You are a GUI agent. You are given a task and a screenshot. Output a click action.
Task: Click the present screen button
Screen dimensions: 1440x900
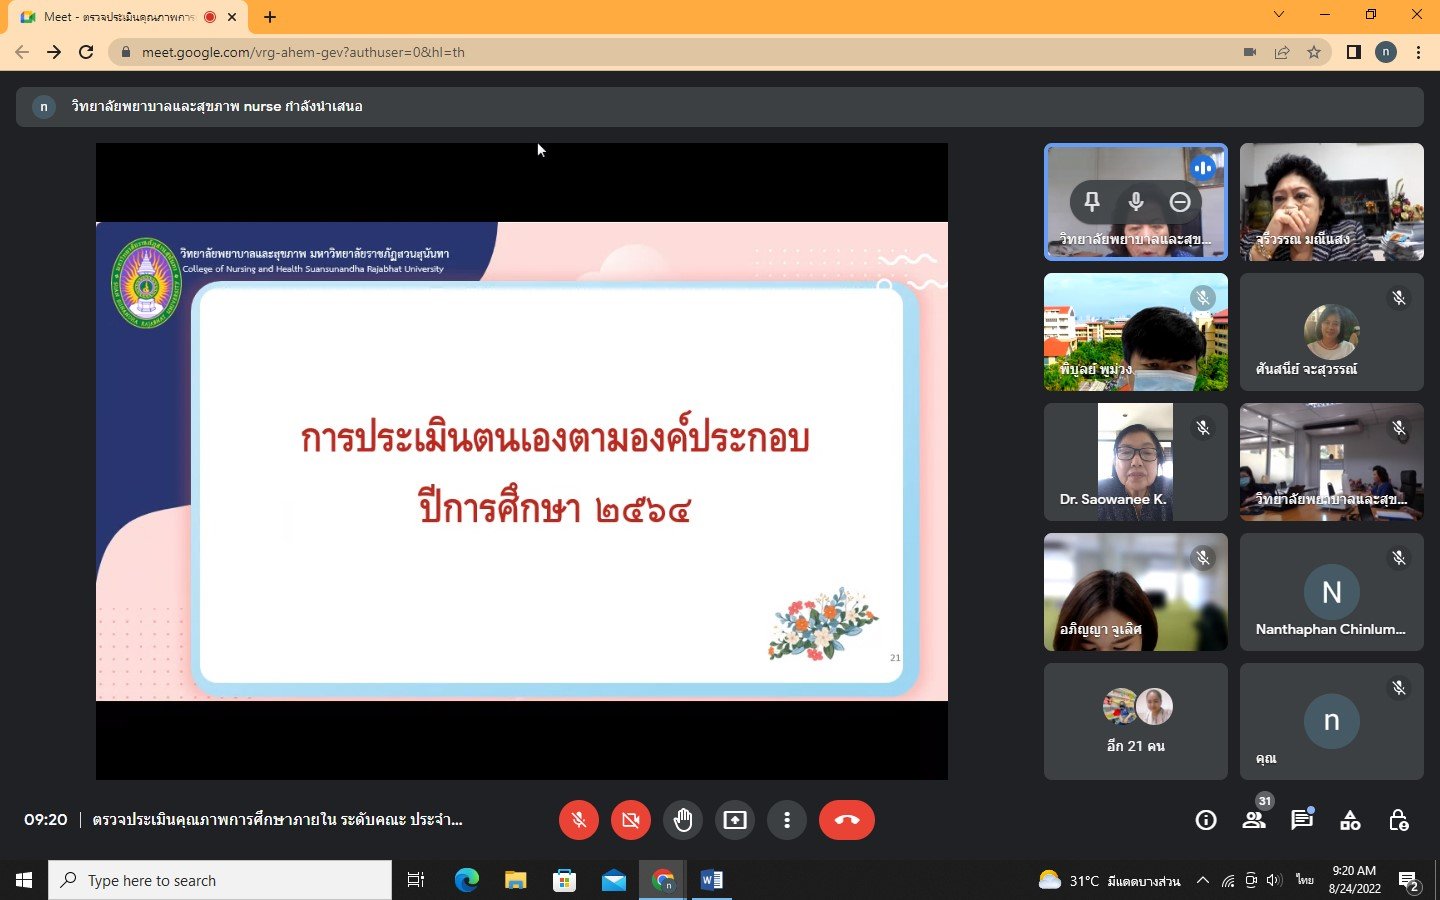(x=735, y=820)
